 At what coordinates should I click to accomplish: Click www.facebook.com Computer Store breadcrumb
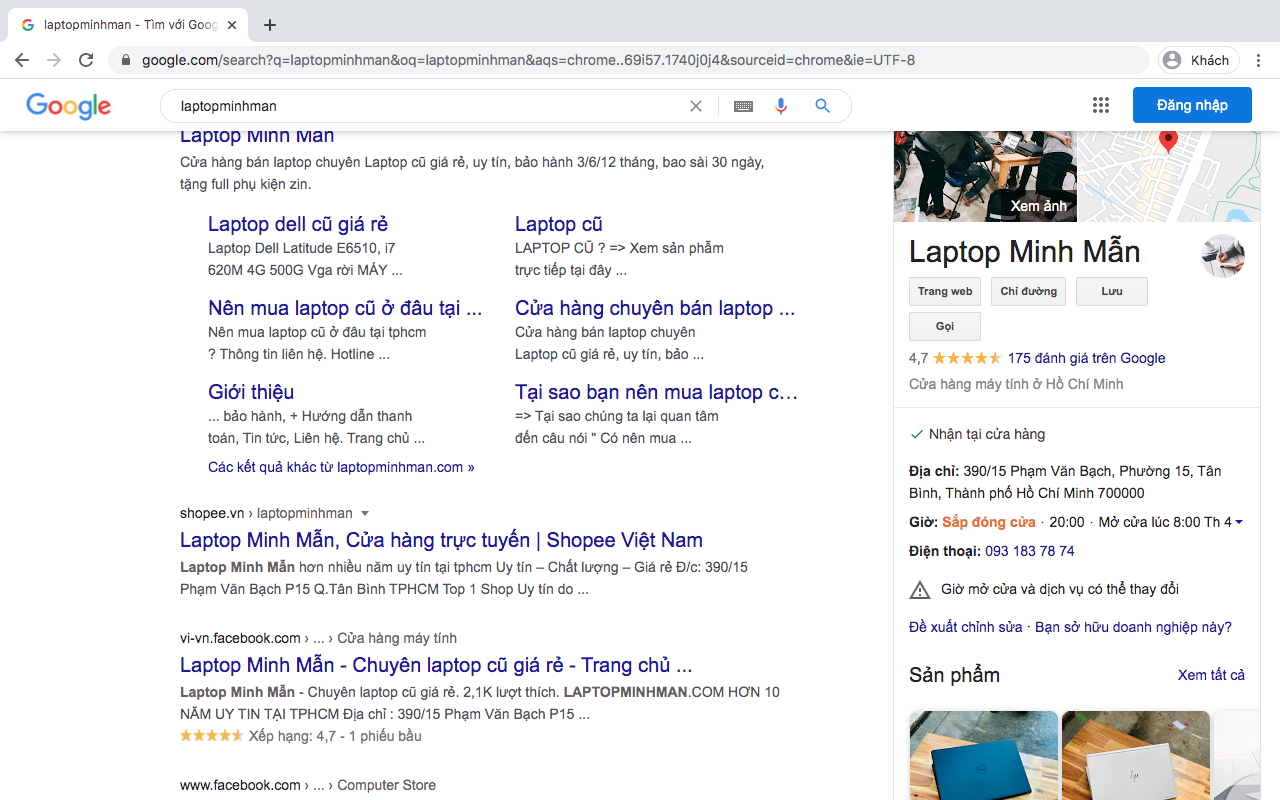[308, 785]
